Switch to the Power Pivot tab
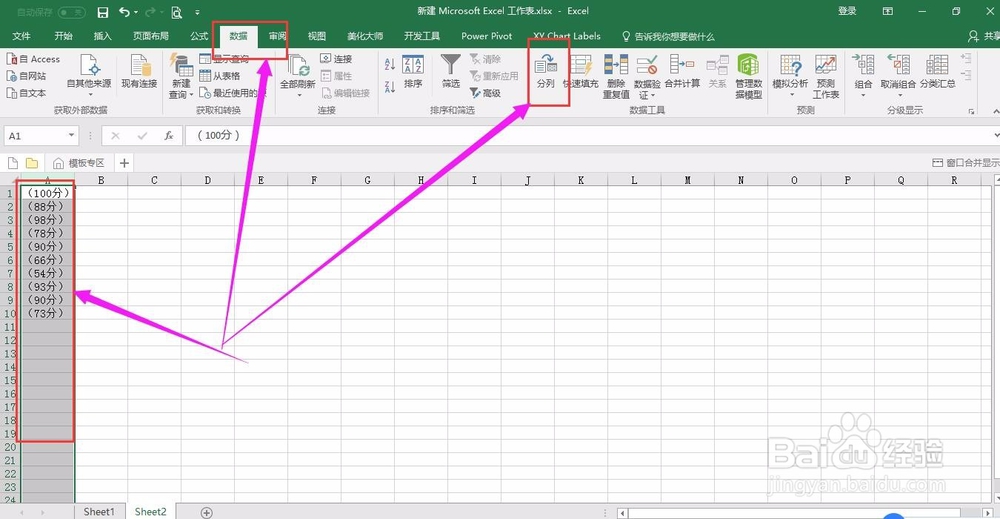This screenshot has width=1000, height=519. tap(487, 36)
